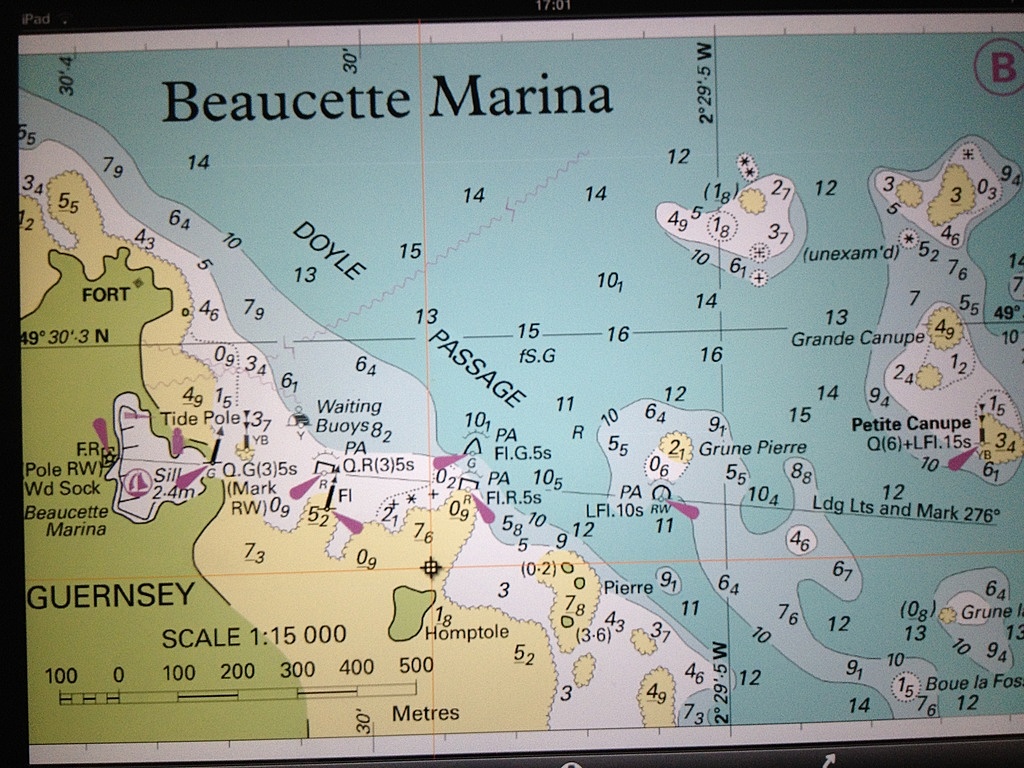The image size is (1024, 768).
Task: Tap the Waiting Buoys label
Action: click(x=349, y=416)
